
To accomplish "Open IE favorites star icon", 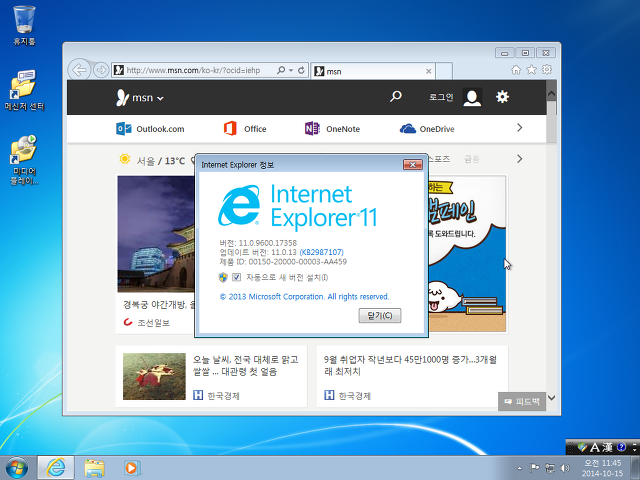I will coord(531,70).
